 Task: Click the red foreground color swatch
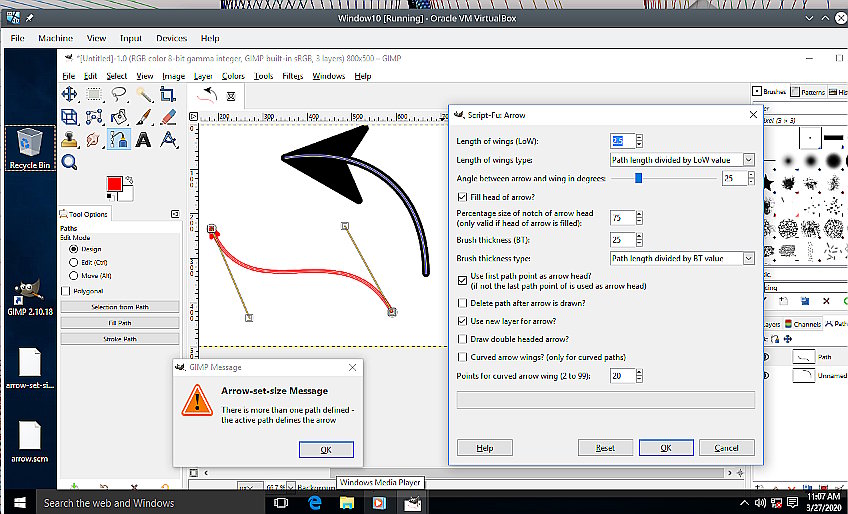point(114,184)
